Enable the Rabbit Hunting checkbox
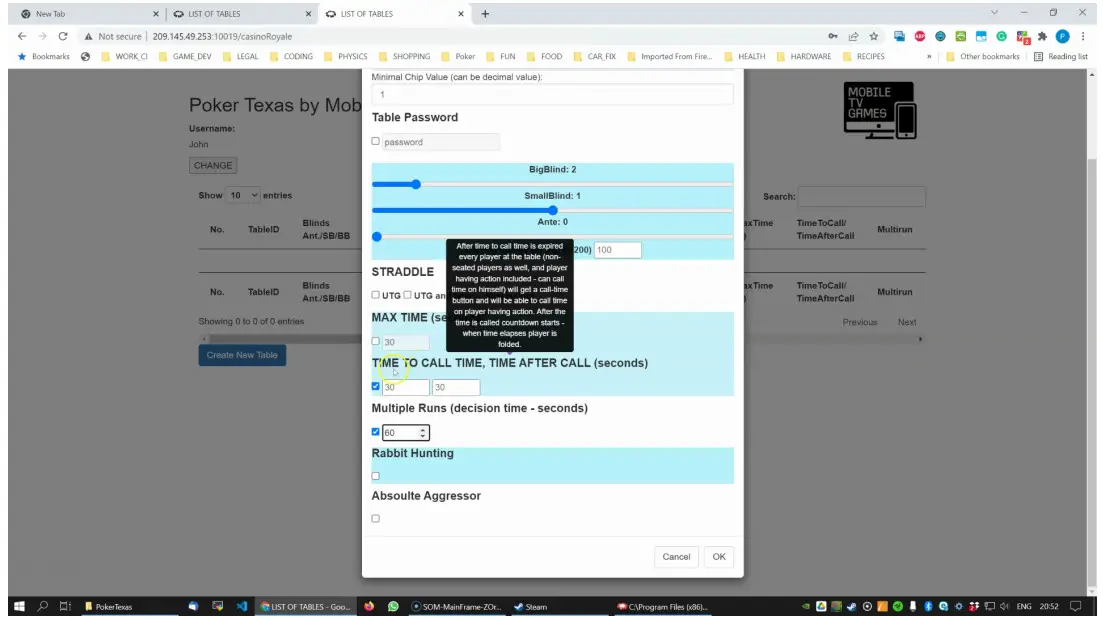1103x619 pixels. (376, 476)
